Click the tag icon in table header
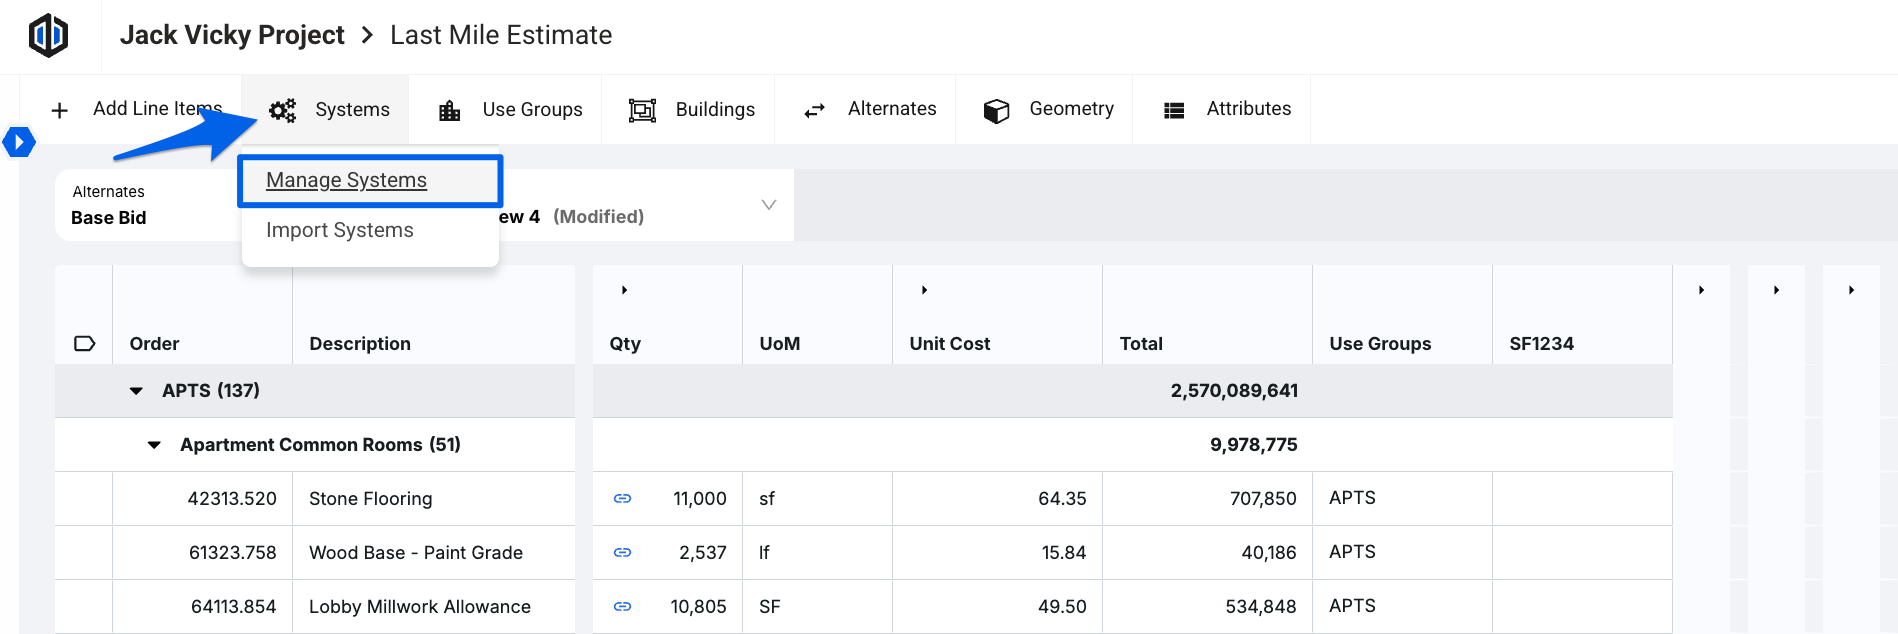Viewport: 1898px width, 634px height. pos(85,344)
